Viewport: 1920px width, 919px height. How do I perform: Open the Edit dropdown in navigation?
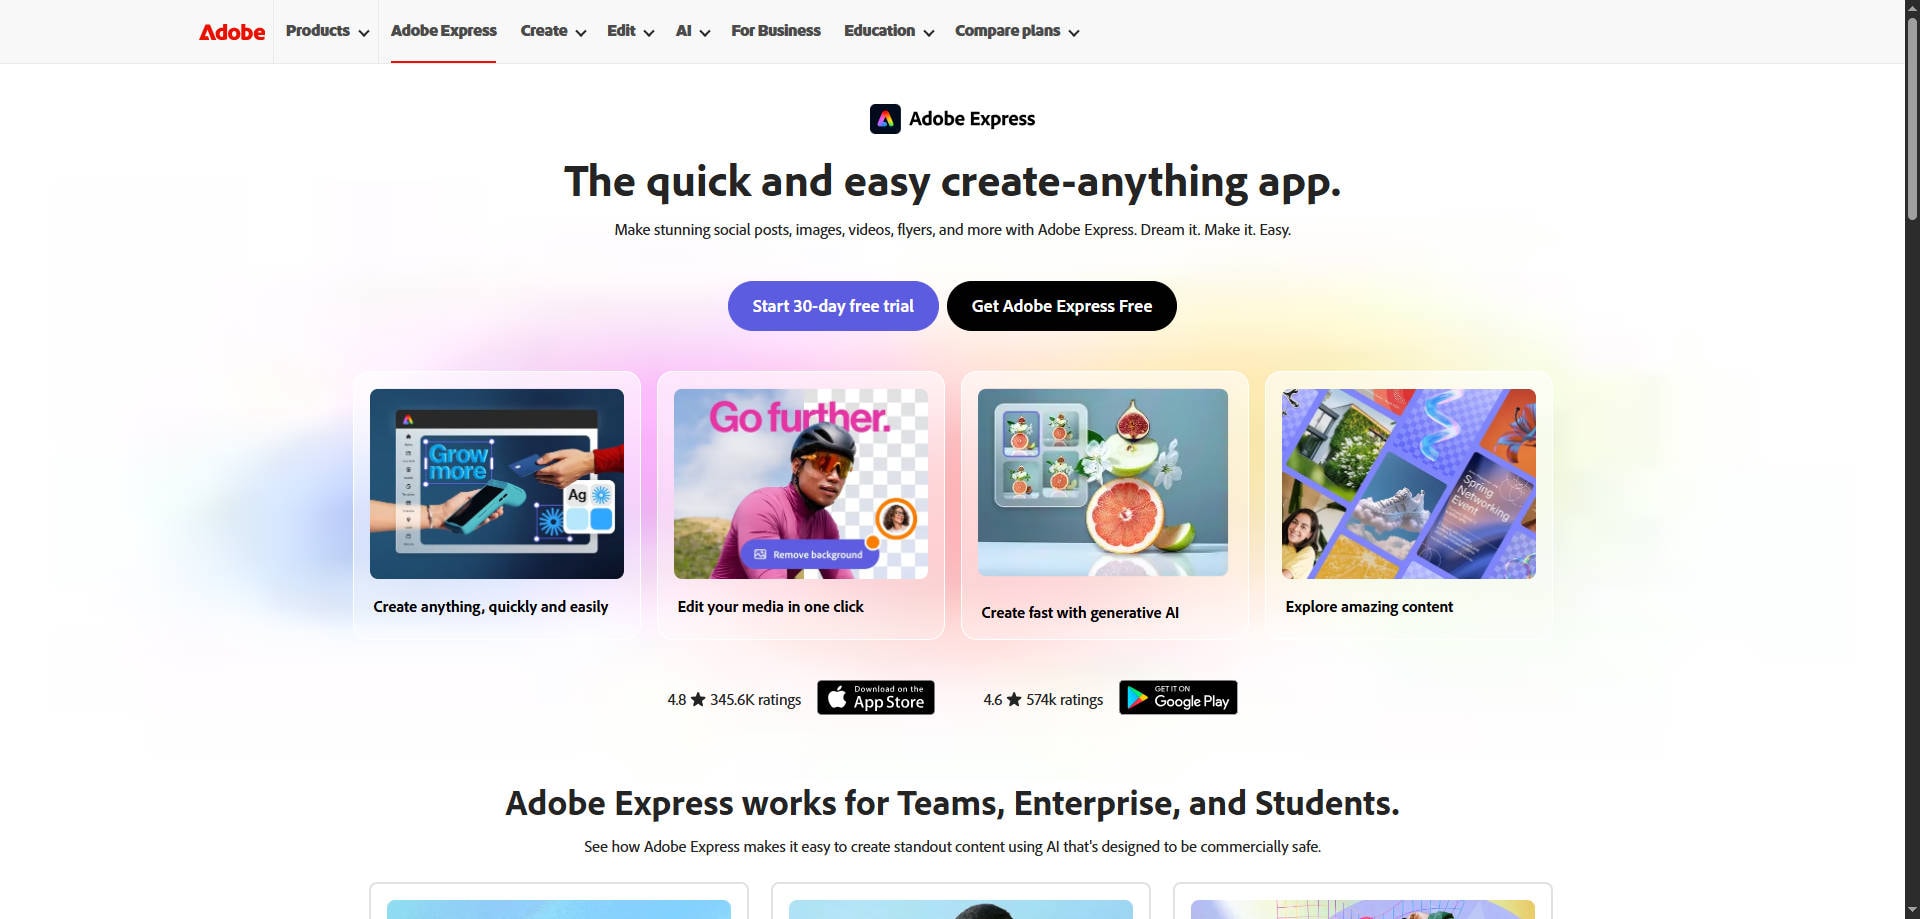coord(630,31)
